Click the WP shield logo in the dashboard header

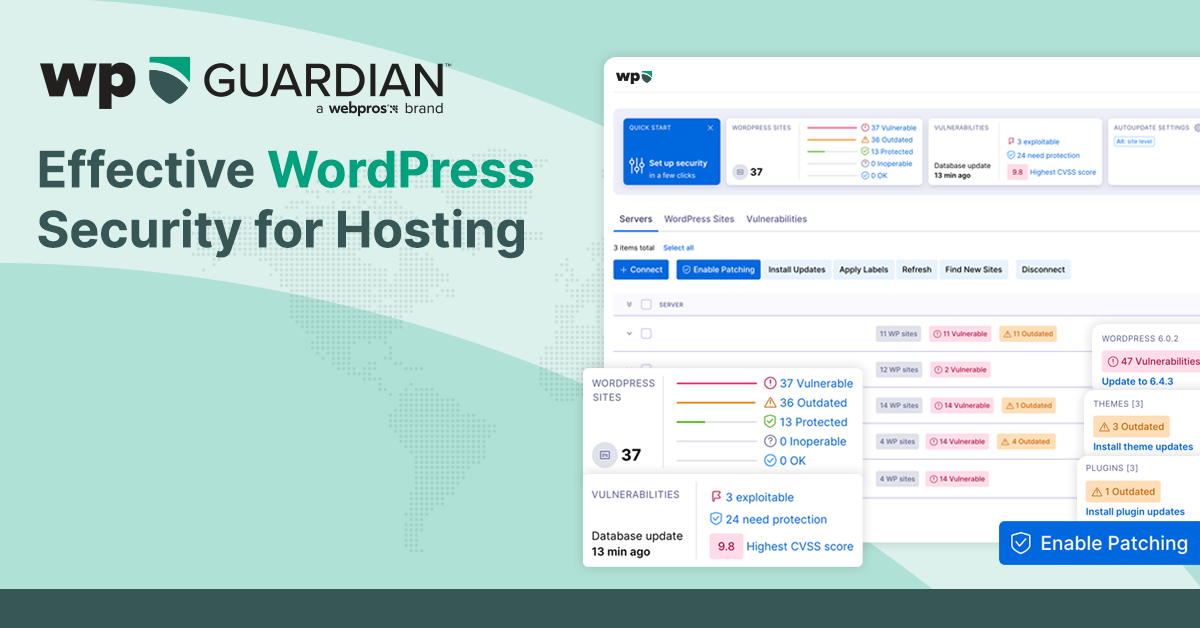(x=634, y=76)
